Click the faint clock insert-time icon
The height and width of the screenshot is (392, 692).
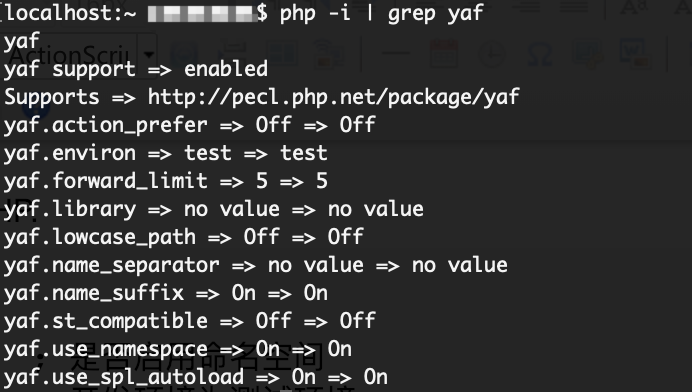492,55
